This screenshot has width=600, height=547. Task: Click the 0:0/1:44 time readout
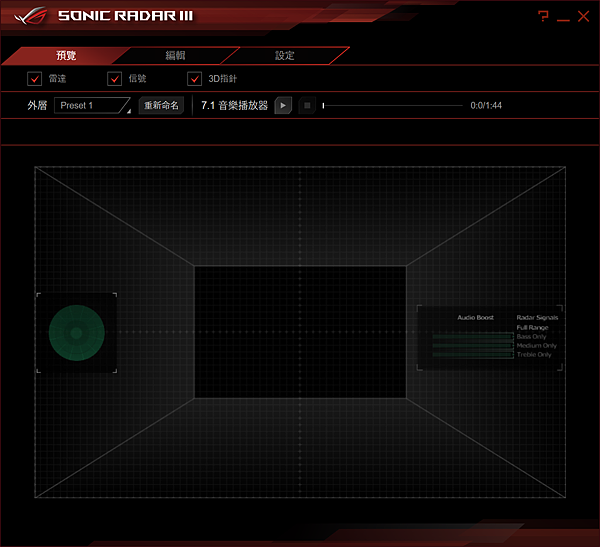click(x=486, y=106)
